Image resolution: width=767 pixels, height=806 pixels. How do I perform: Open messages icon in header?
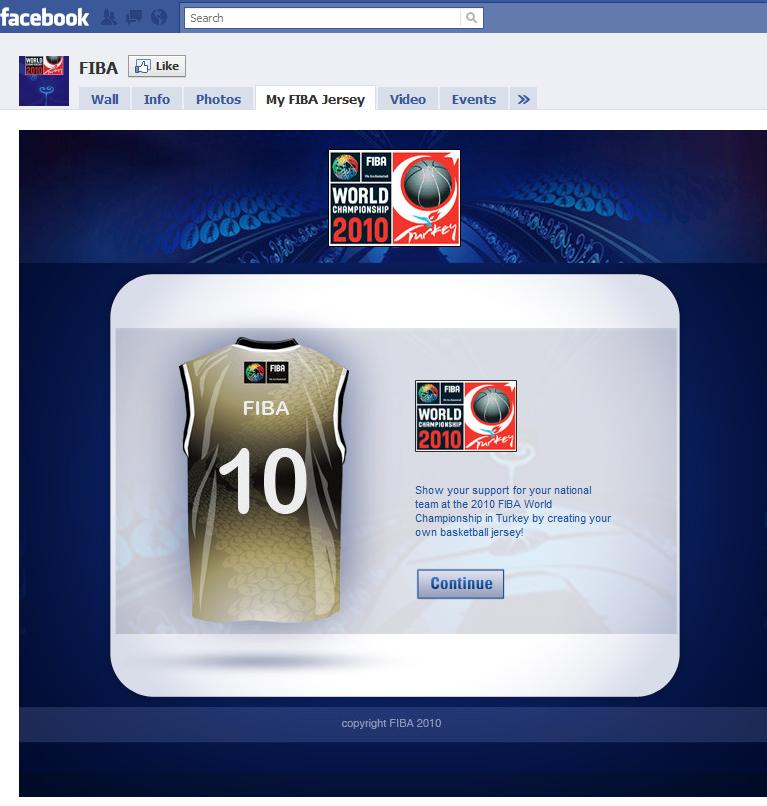pos(134,17)
